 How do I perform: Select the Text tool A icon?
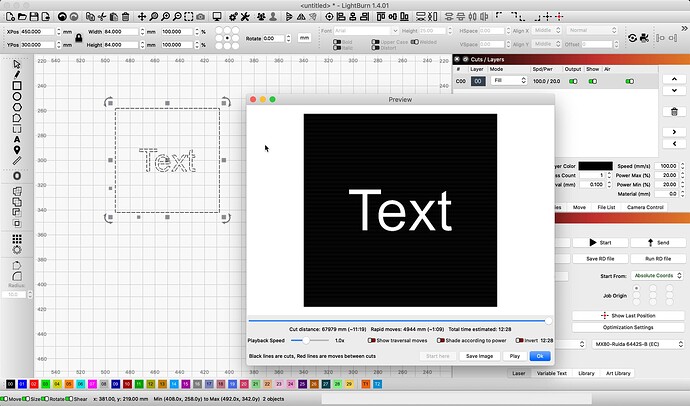pos(17,139)
